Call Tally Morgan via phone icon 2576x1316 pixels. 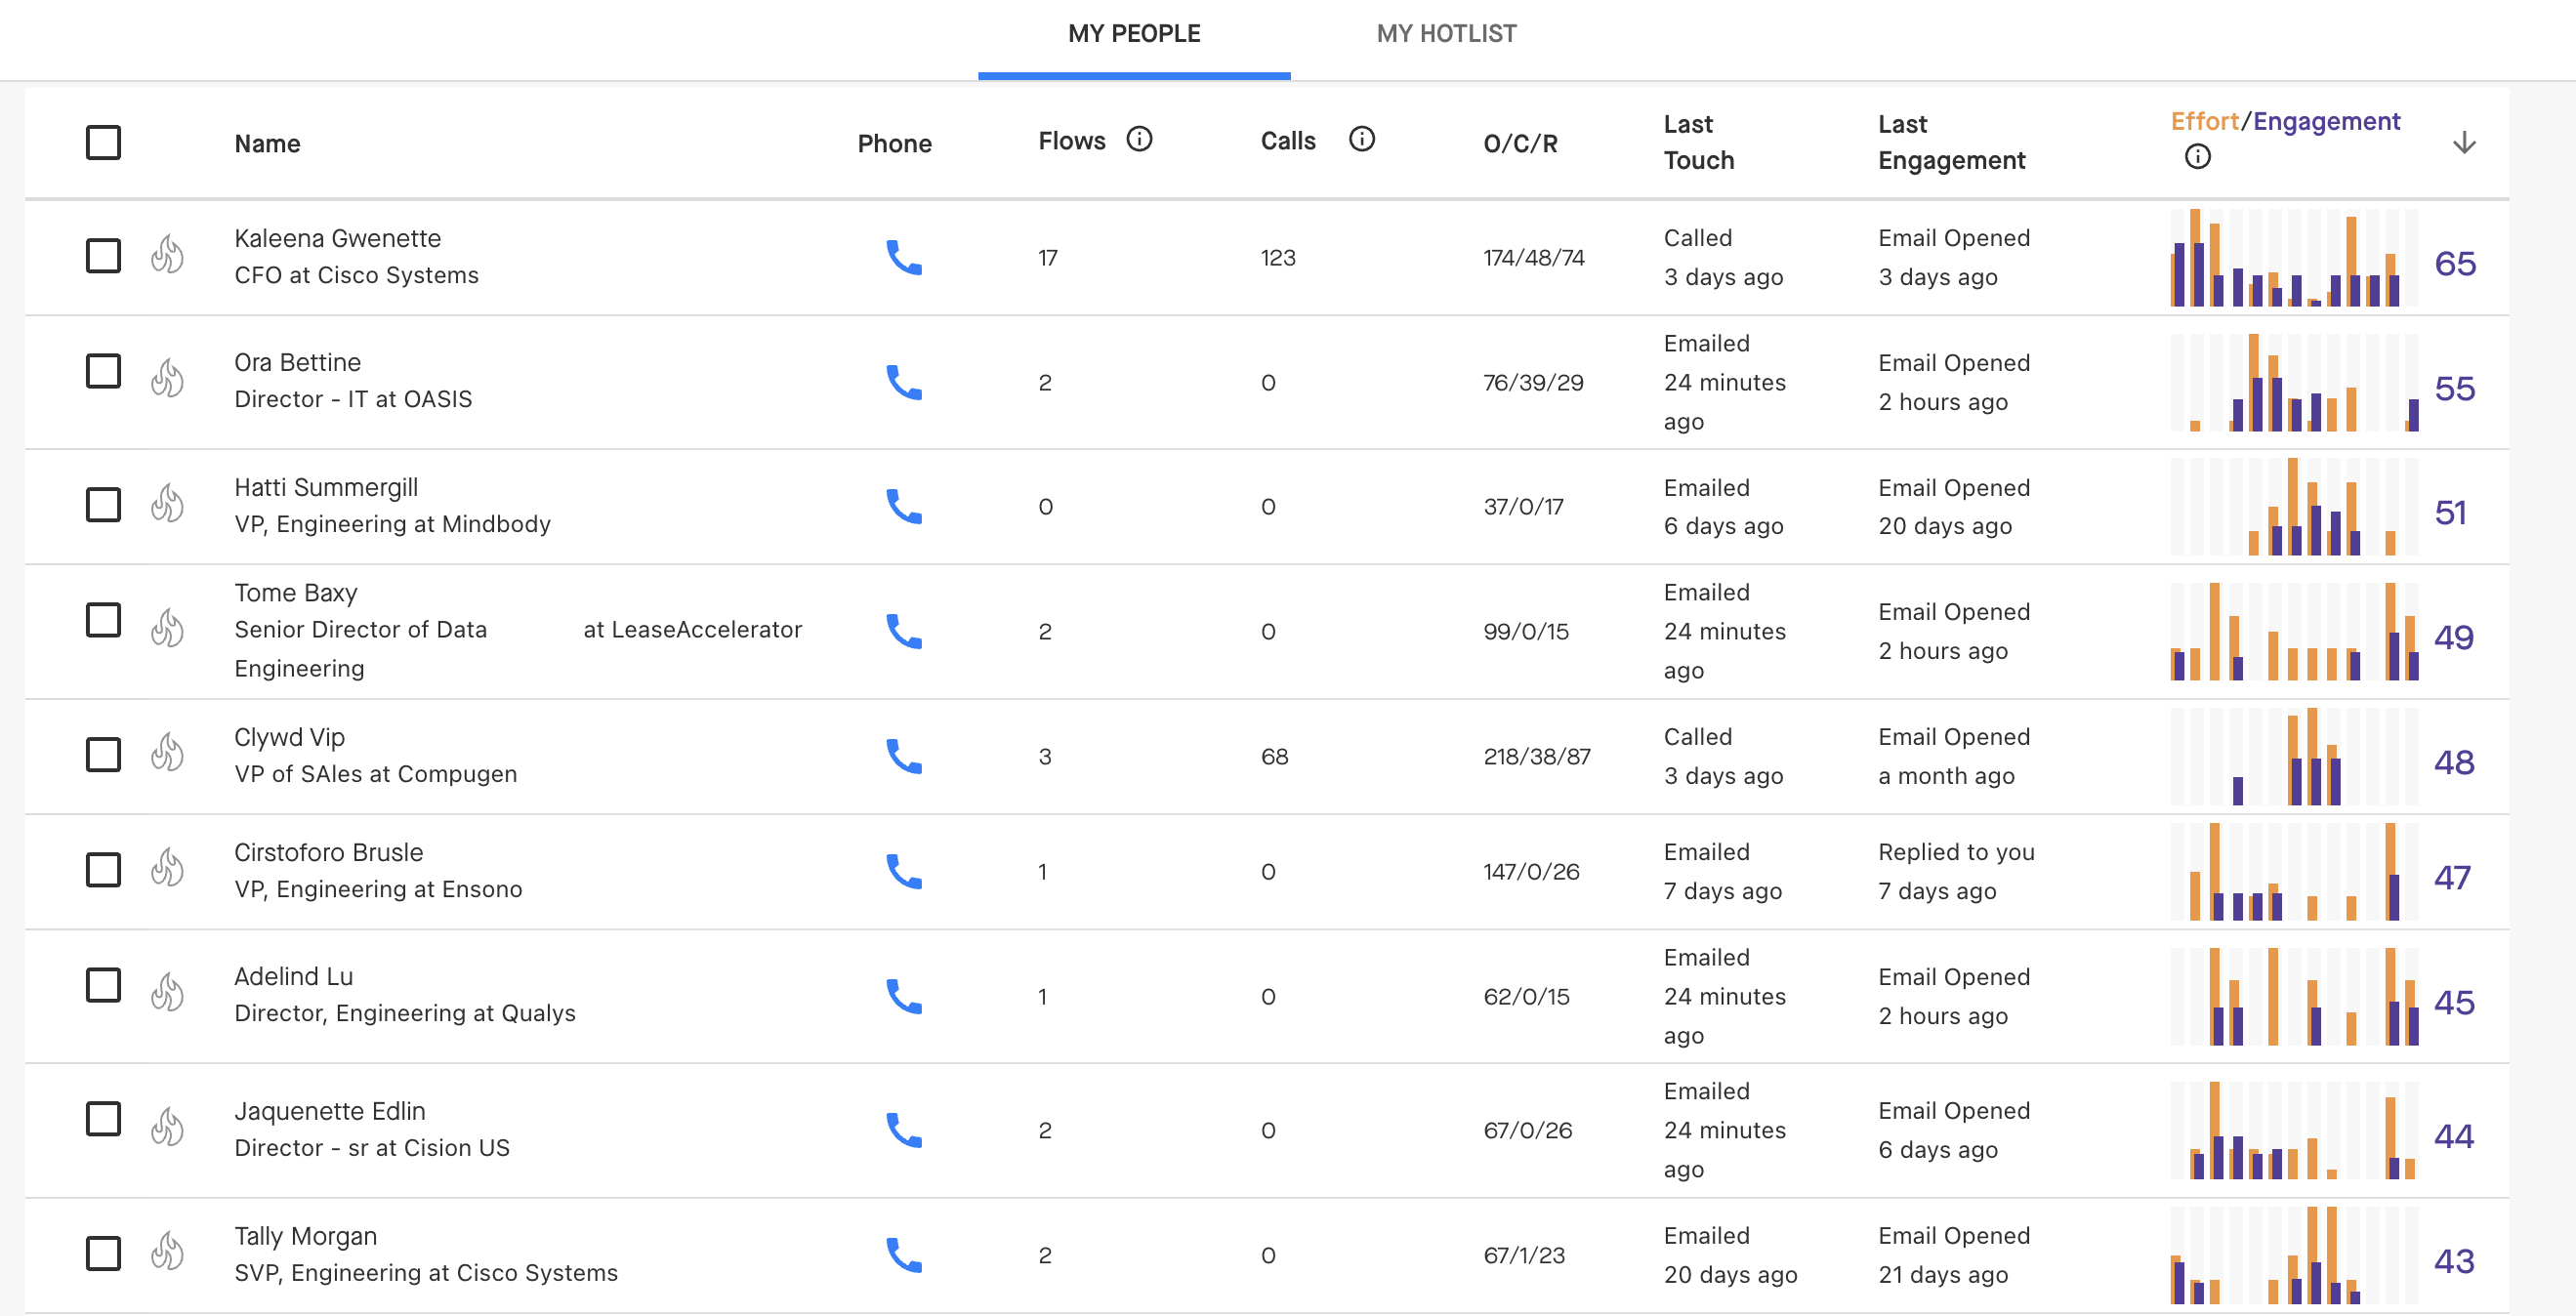pos(904,1255)
